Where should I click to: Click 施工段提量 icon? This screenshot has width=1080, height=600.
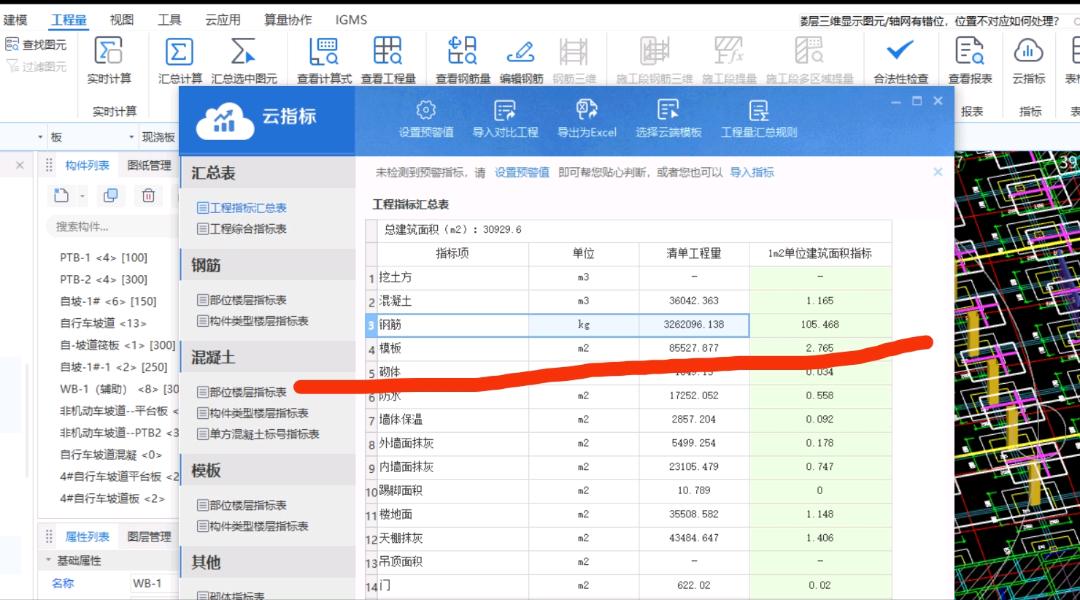(728, 52)
